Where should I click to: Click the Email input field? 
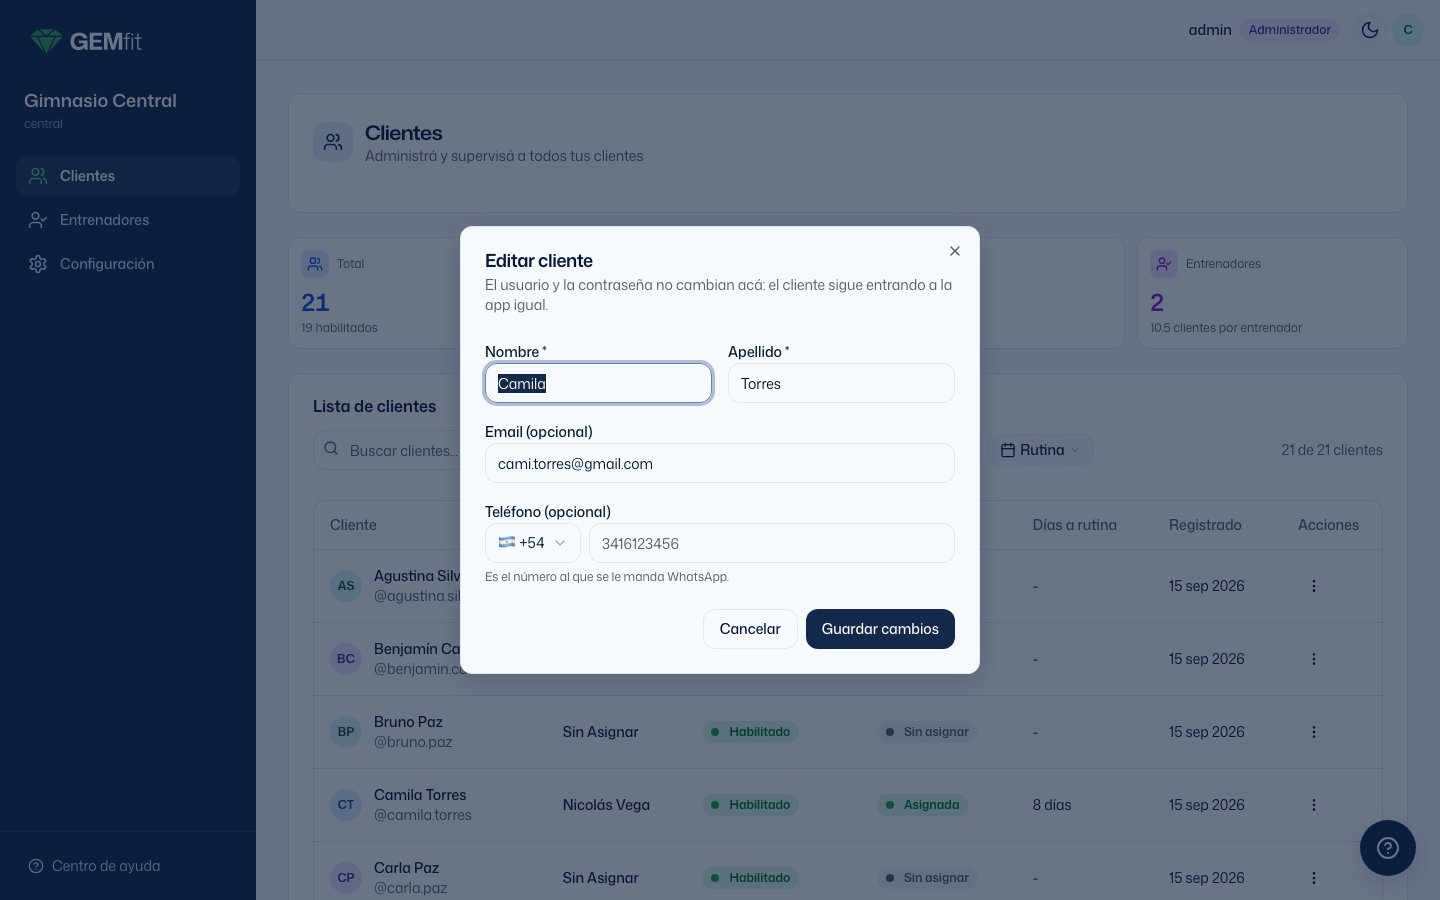click(720, 463)
